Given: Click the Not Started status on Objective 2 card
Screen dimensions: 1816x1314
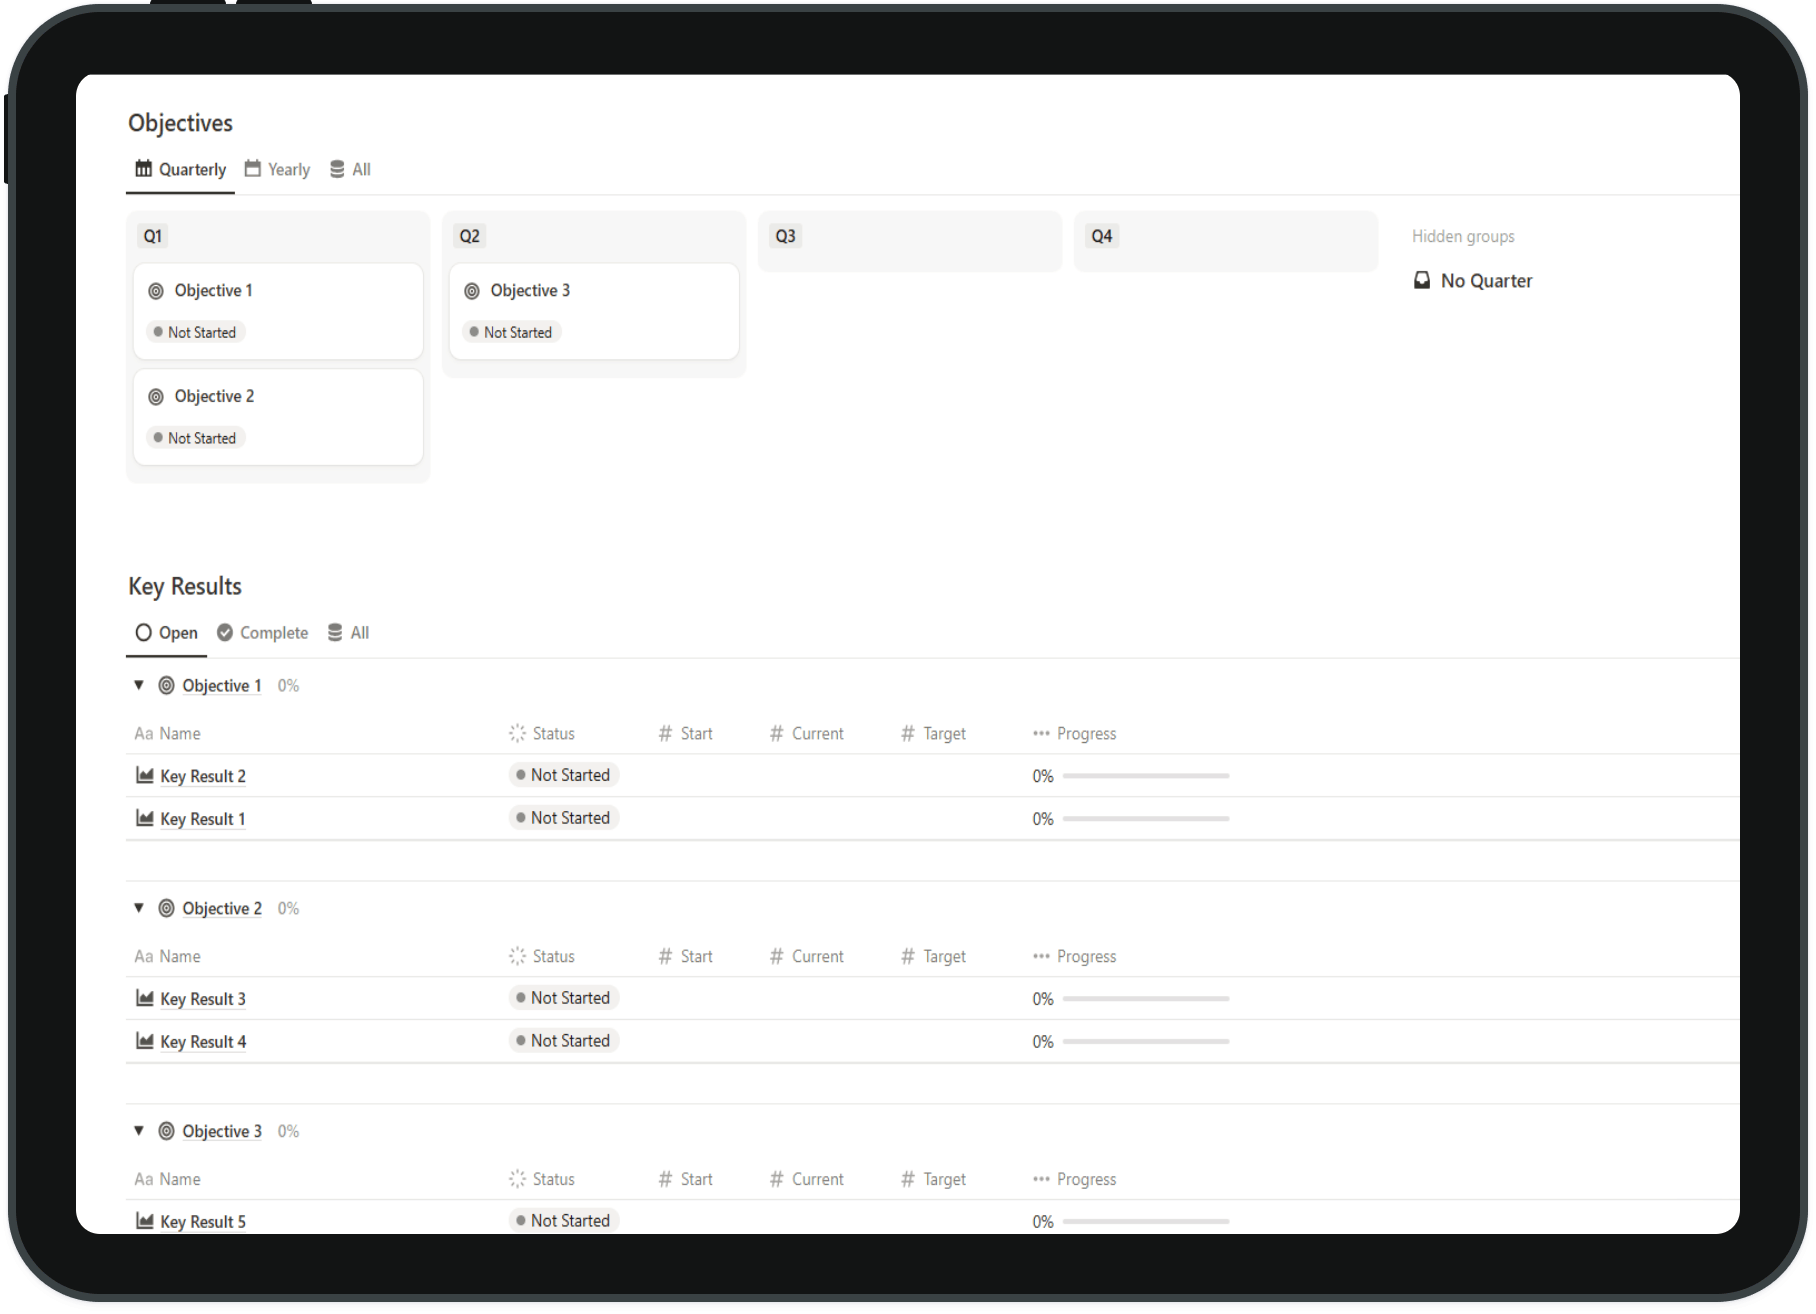Looking at the screenshot, I should tap(195, 438).
